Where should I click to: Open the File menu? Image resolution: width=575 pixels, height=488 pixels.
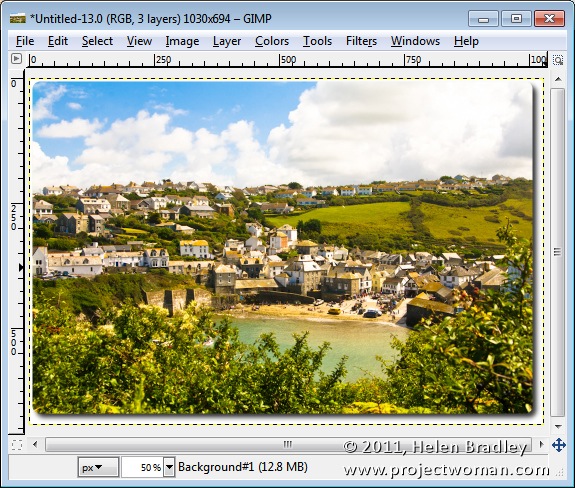point(25,41)
